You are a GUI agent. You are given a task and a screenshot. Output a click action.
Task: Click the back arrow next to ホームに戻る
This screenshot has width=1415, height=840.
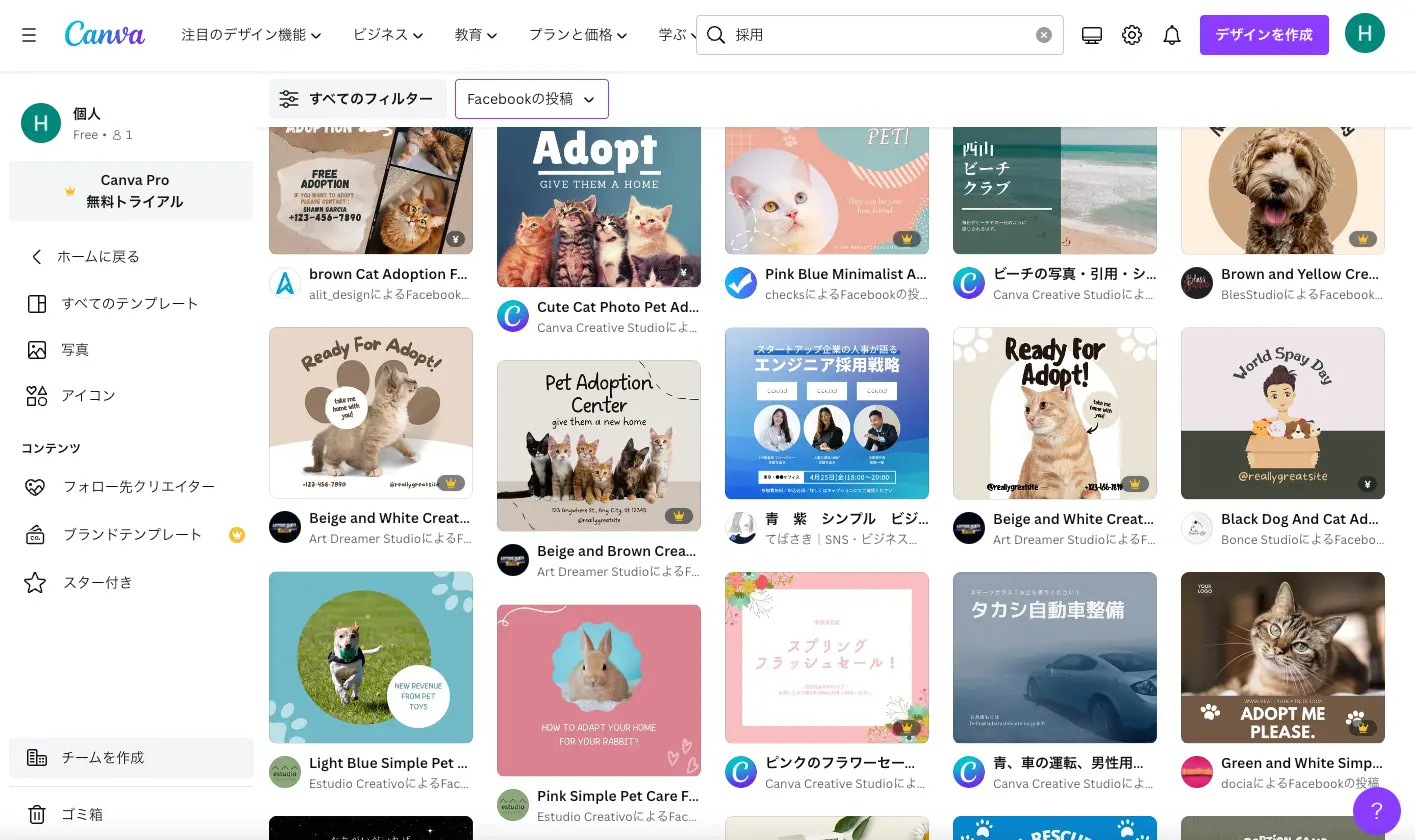point(36,257)
